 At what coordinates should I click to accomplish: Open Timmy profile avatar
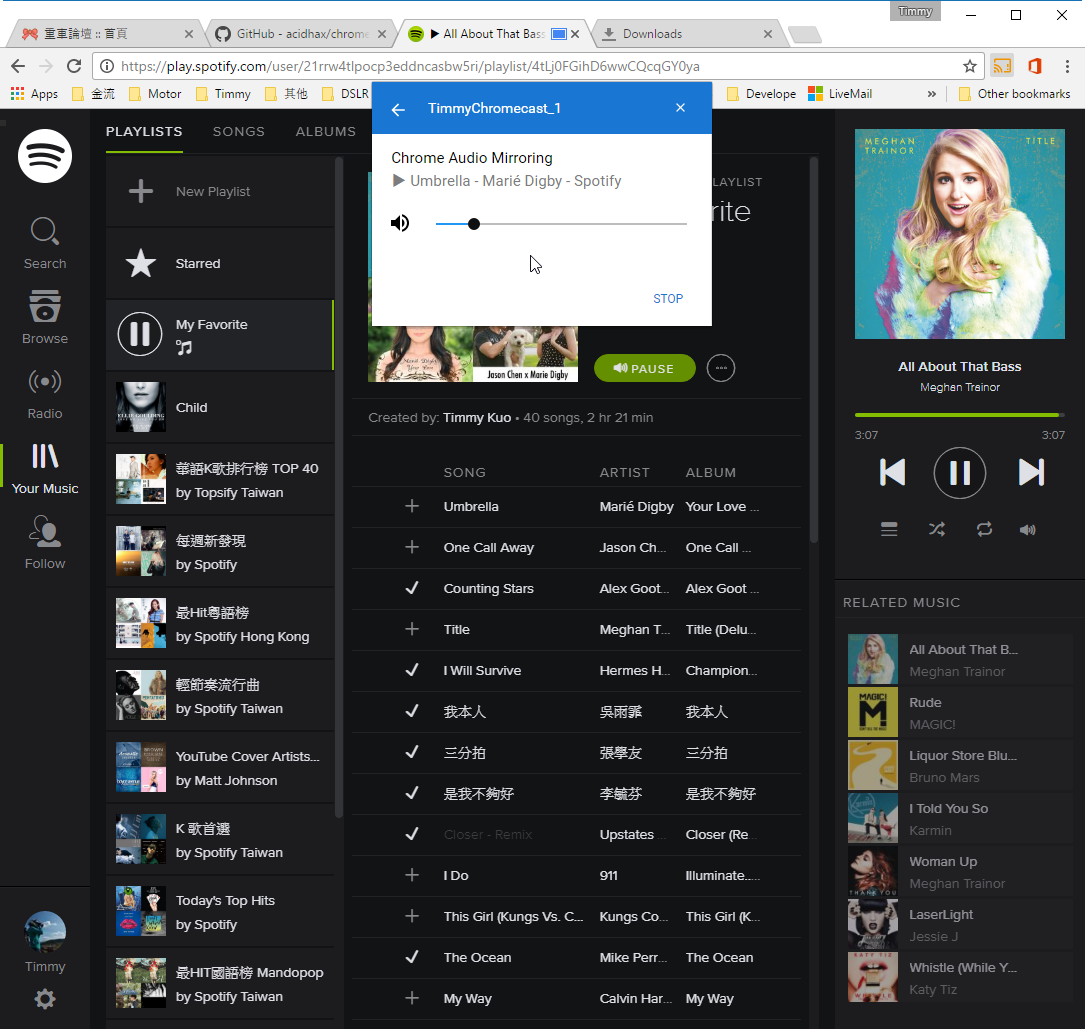point(45,931)
